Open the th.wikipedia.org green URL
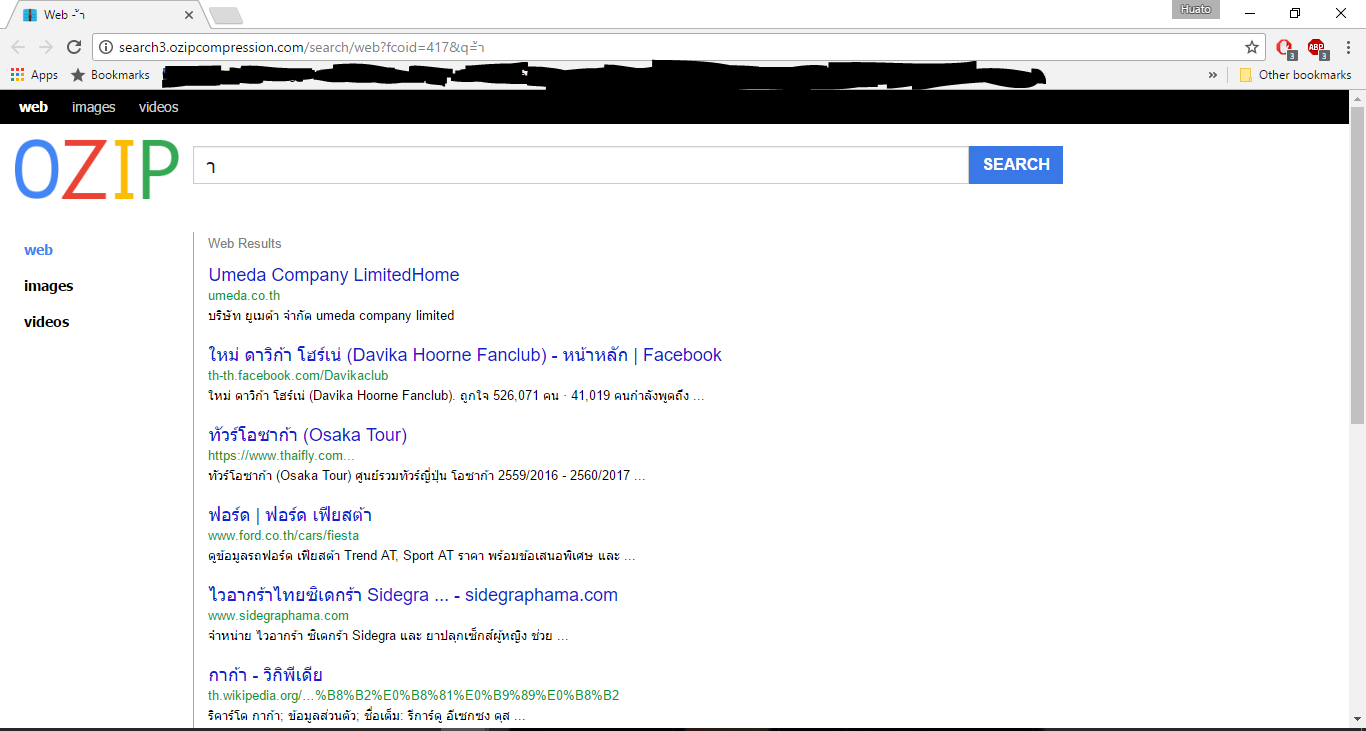Image resolution: width=1366 pixels, height=731 pixels. pyautogui.click(x=414, y=696)
